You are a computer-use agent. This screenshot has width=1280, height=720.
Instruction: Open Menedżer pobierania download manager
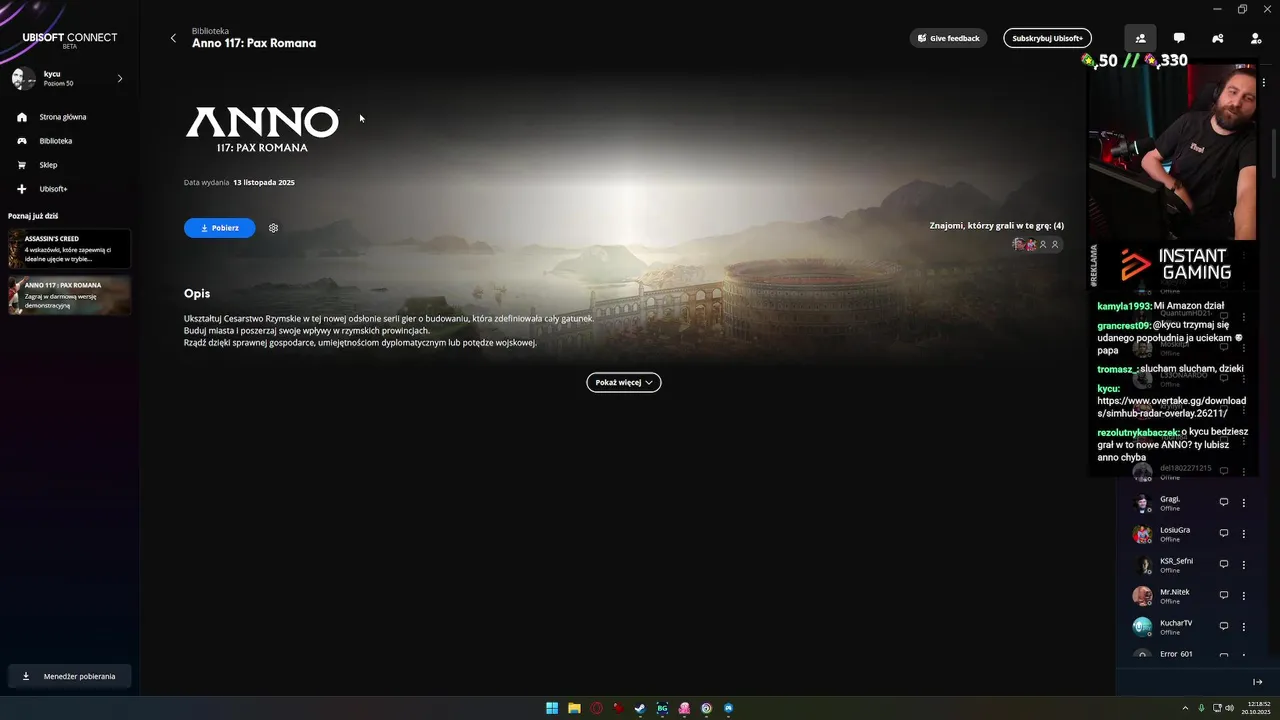(x=69, y=676)
